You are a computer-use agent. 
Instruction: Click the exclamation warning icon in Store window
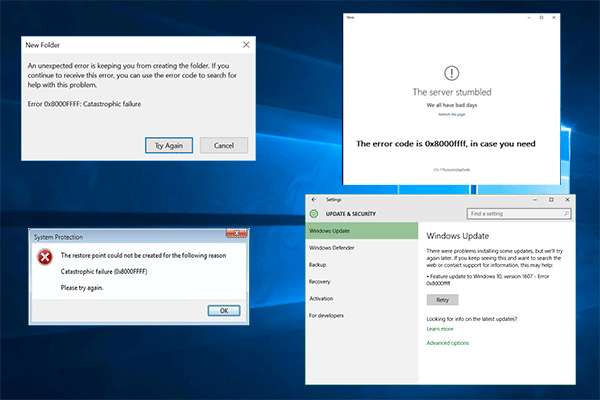coord(452,73)
